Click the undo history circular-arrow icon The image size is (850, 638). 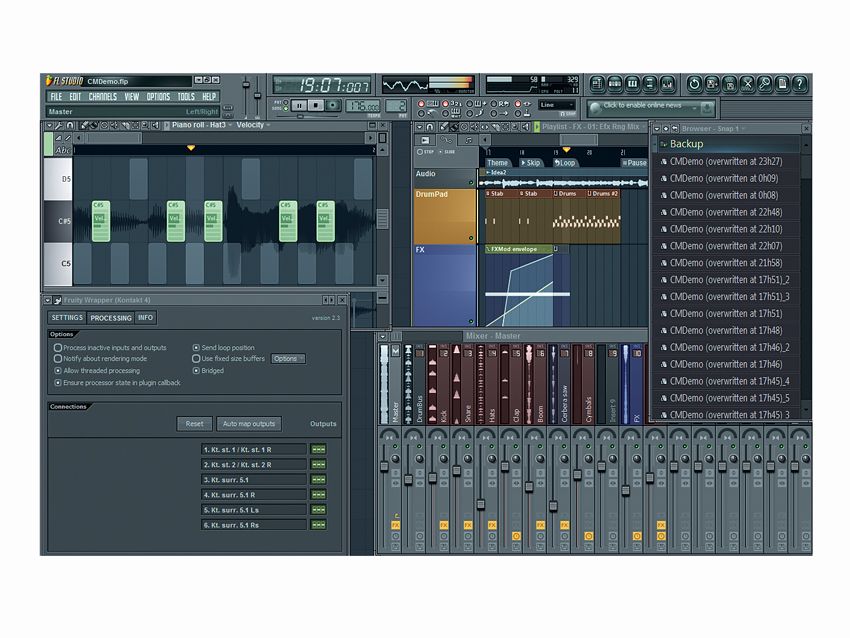click(694, 84)
